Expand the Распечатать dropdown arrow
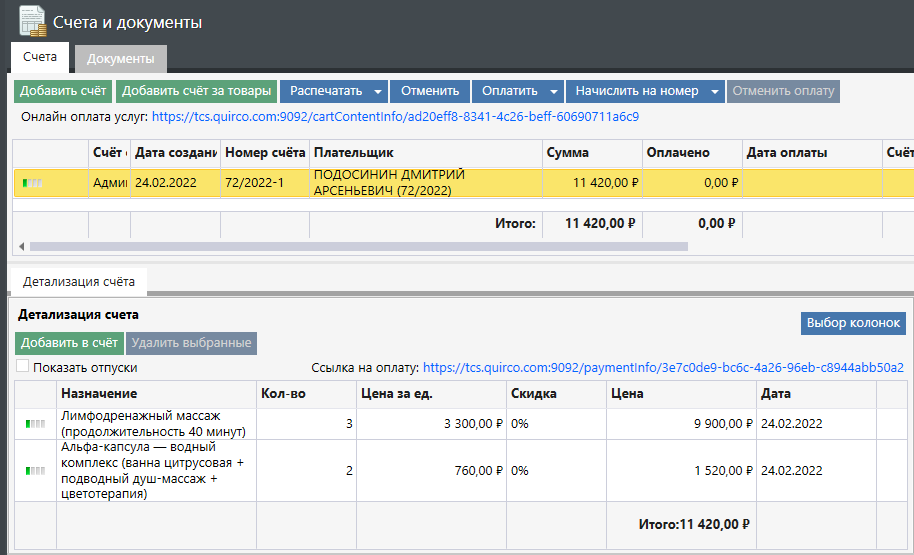Viewport: 914px width, 555px height. coord(377,91)
